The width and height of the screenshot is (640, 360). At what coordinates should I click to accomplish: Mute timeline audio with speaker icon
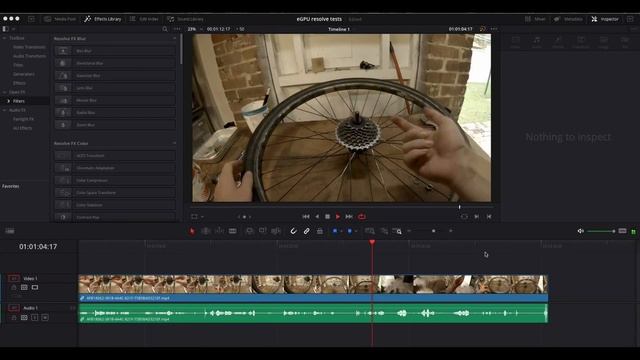tap(580, 231)
